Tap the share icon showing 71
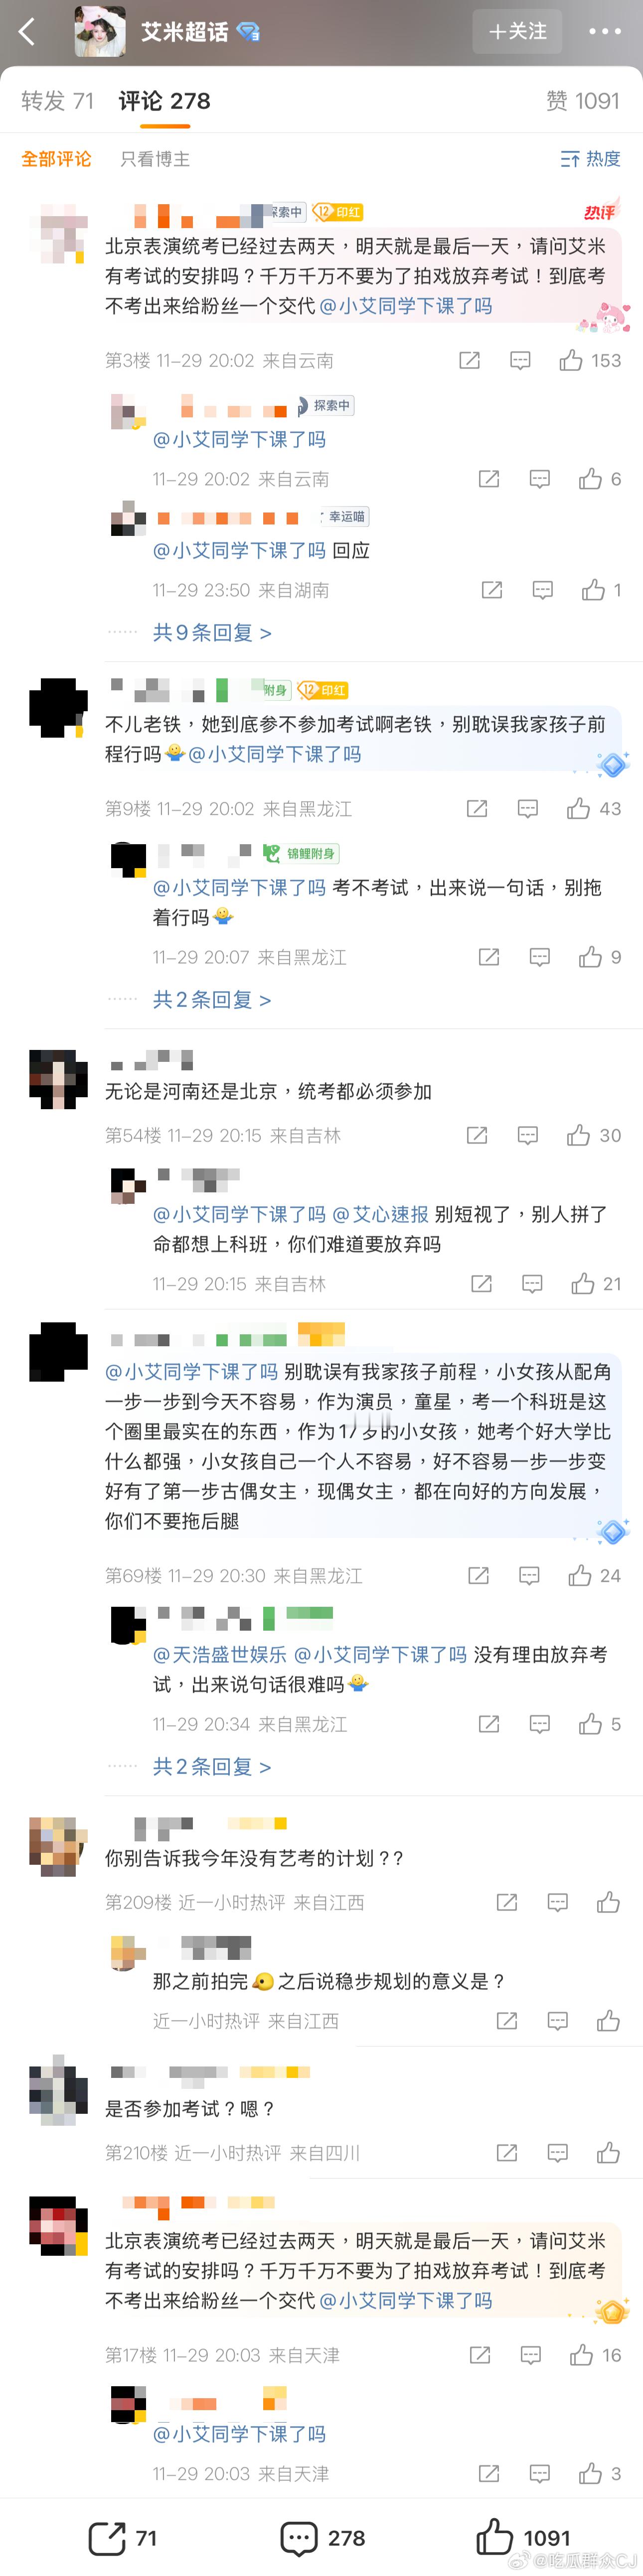The image size is (643, 2576). tap(122, 2537)
